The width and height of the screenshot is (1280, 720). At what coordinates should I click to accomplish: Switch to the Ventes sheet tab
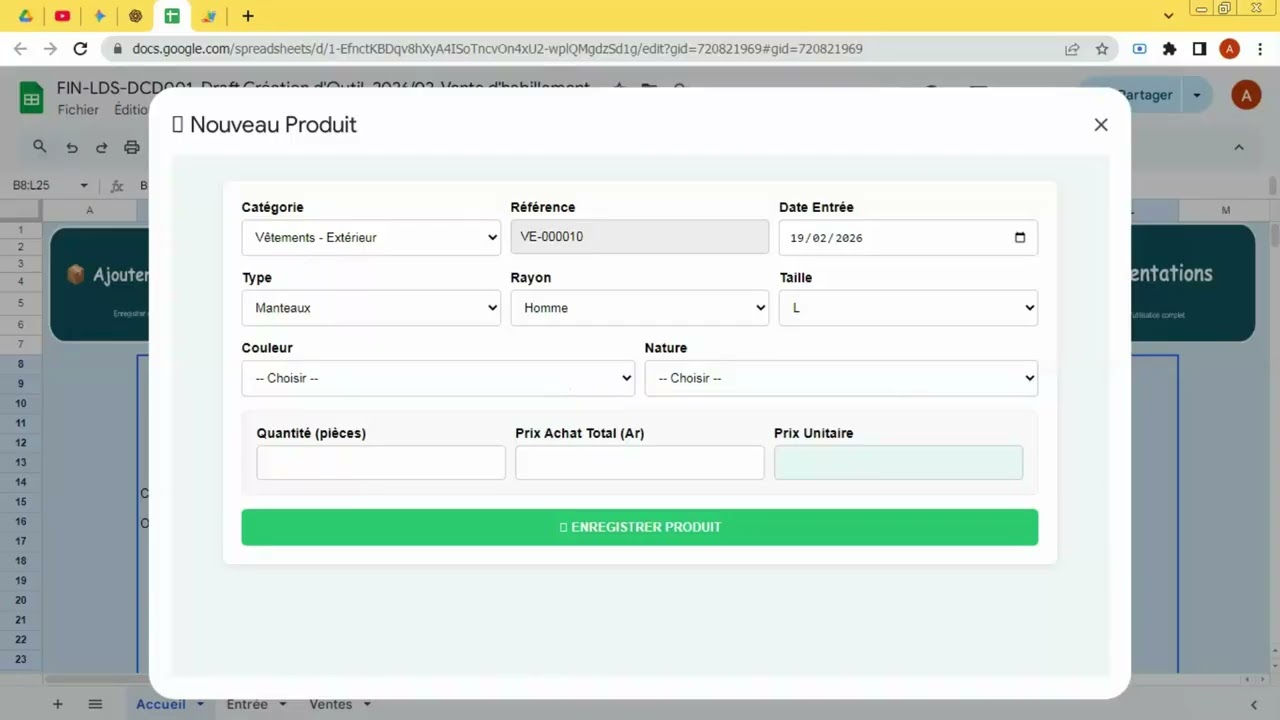(331, 704)
